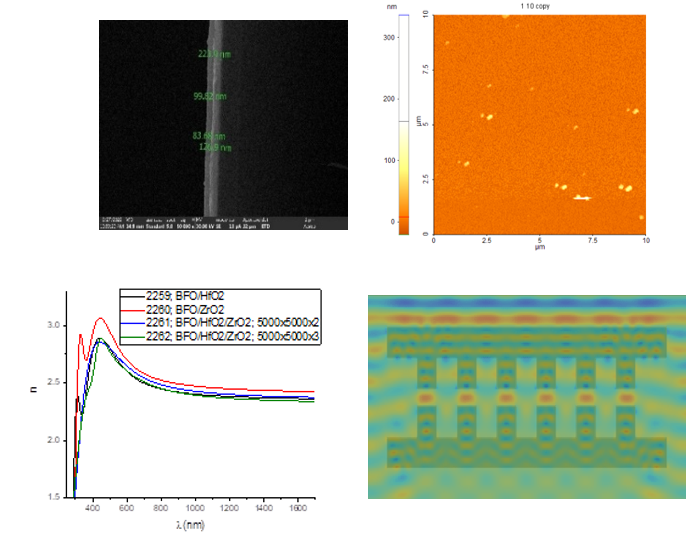
Task: Select the "nm" unit label above the color scale
Action: pyautogui.click(x=393, y=6)
